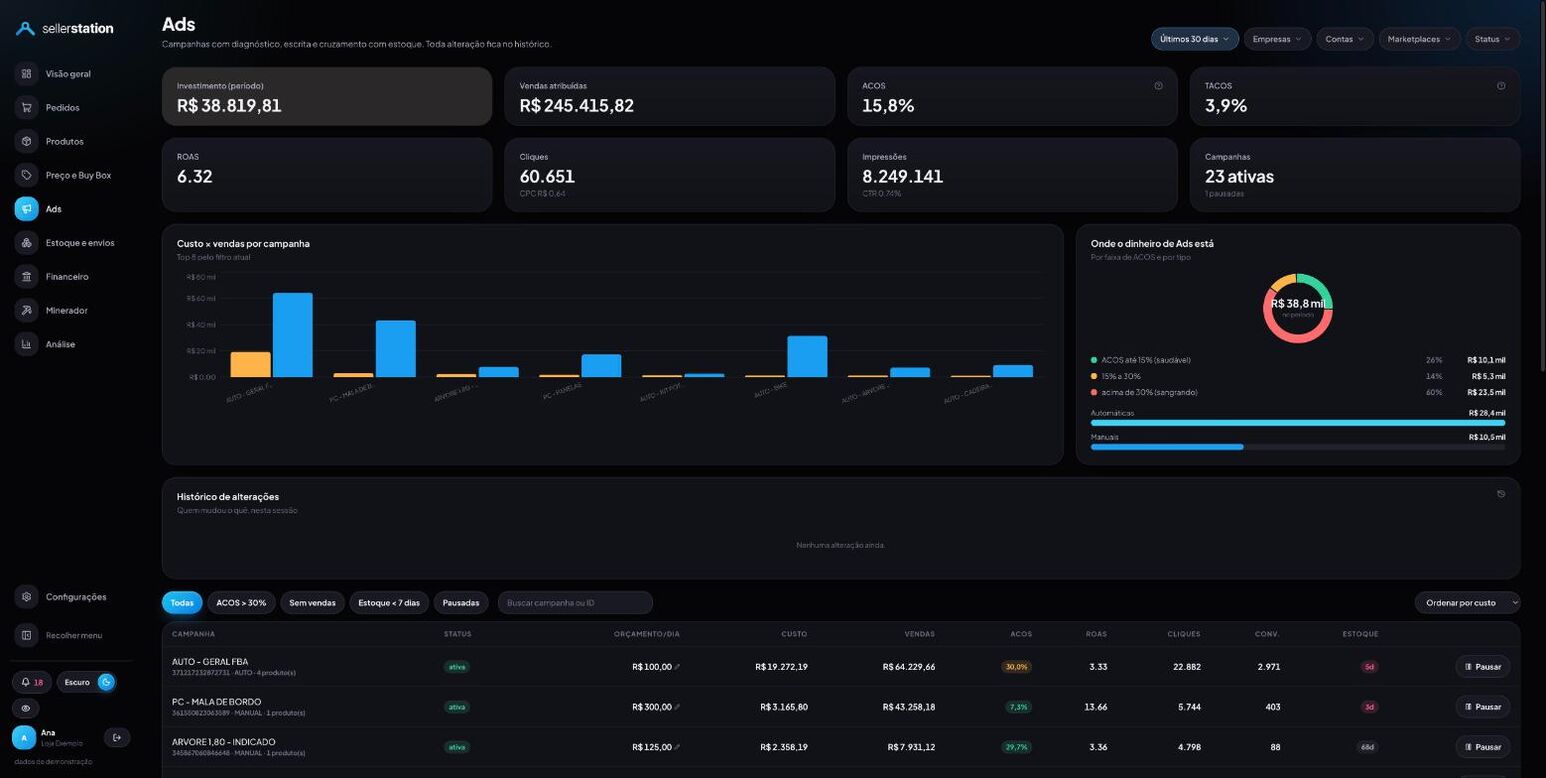
Task: Click the Buscar campanha ou ID field
Action: pos(575,603)
